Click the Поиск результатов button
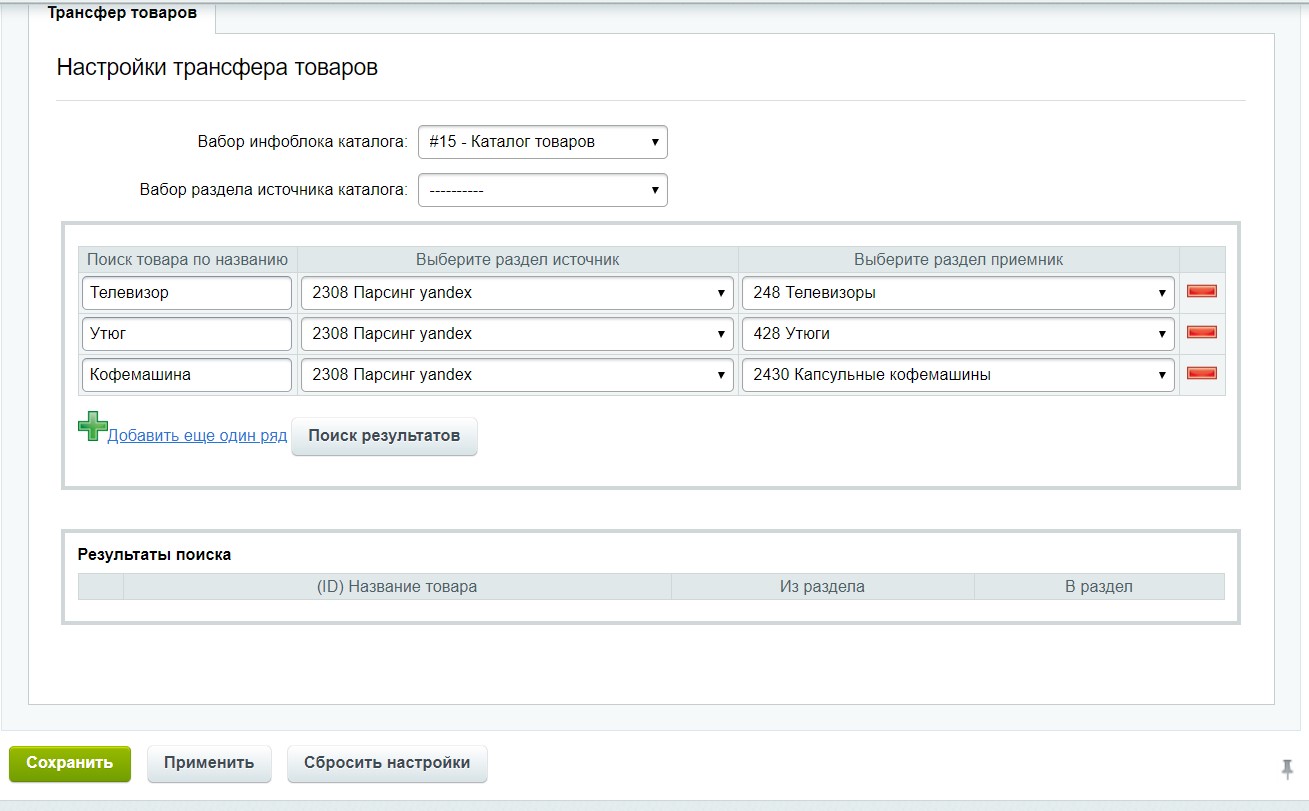Screen dimensions: 1309x811 pos(384,436)
